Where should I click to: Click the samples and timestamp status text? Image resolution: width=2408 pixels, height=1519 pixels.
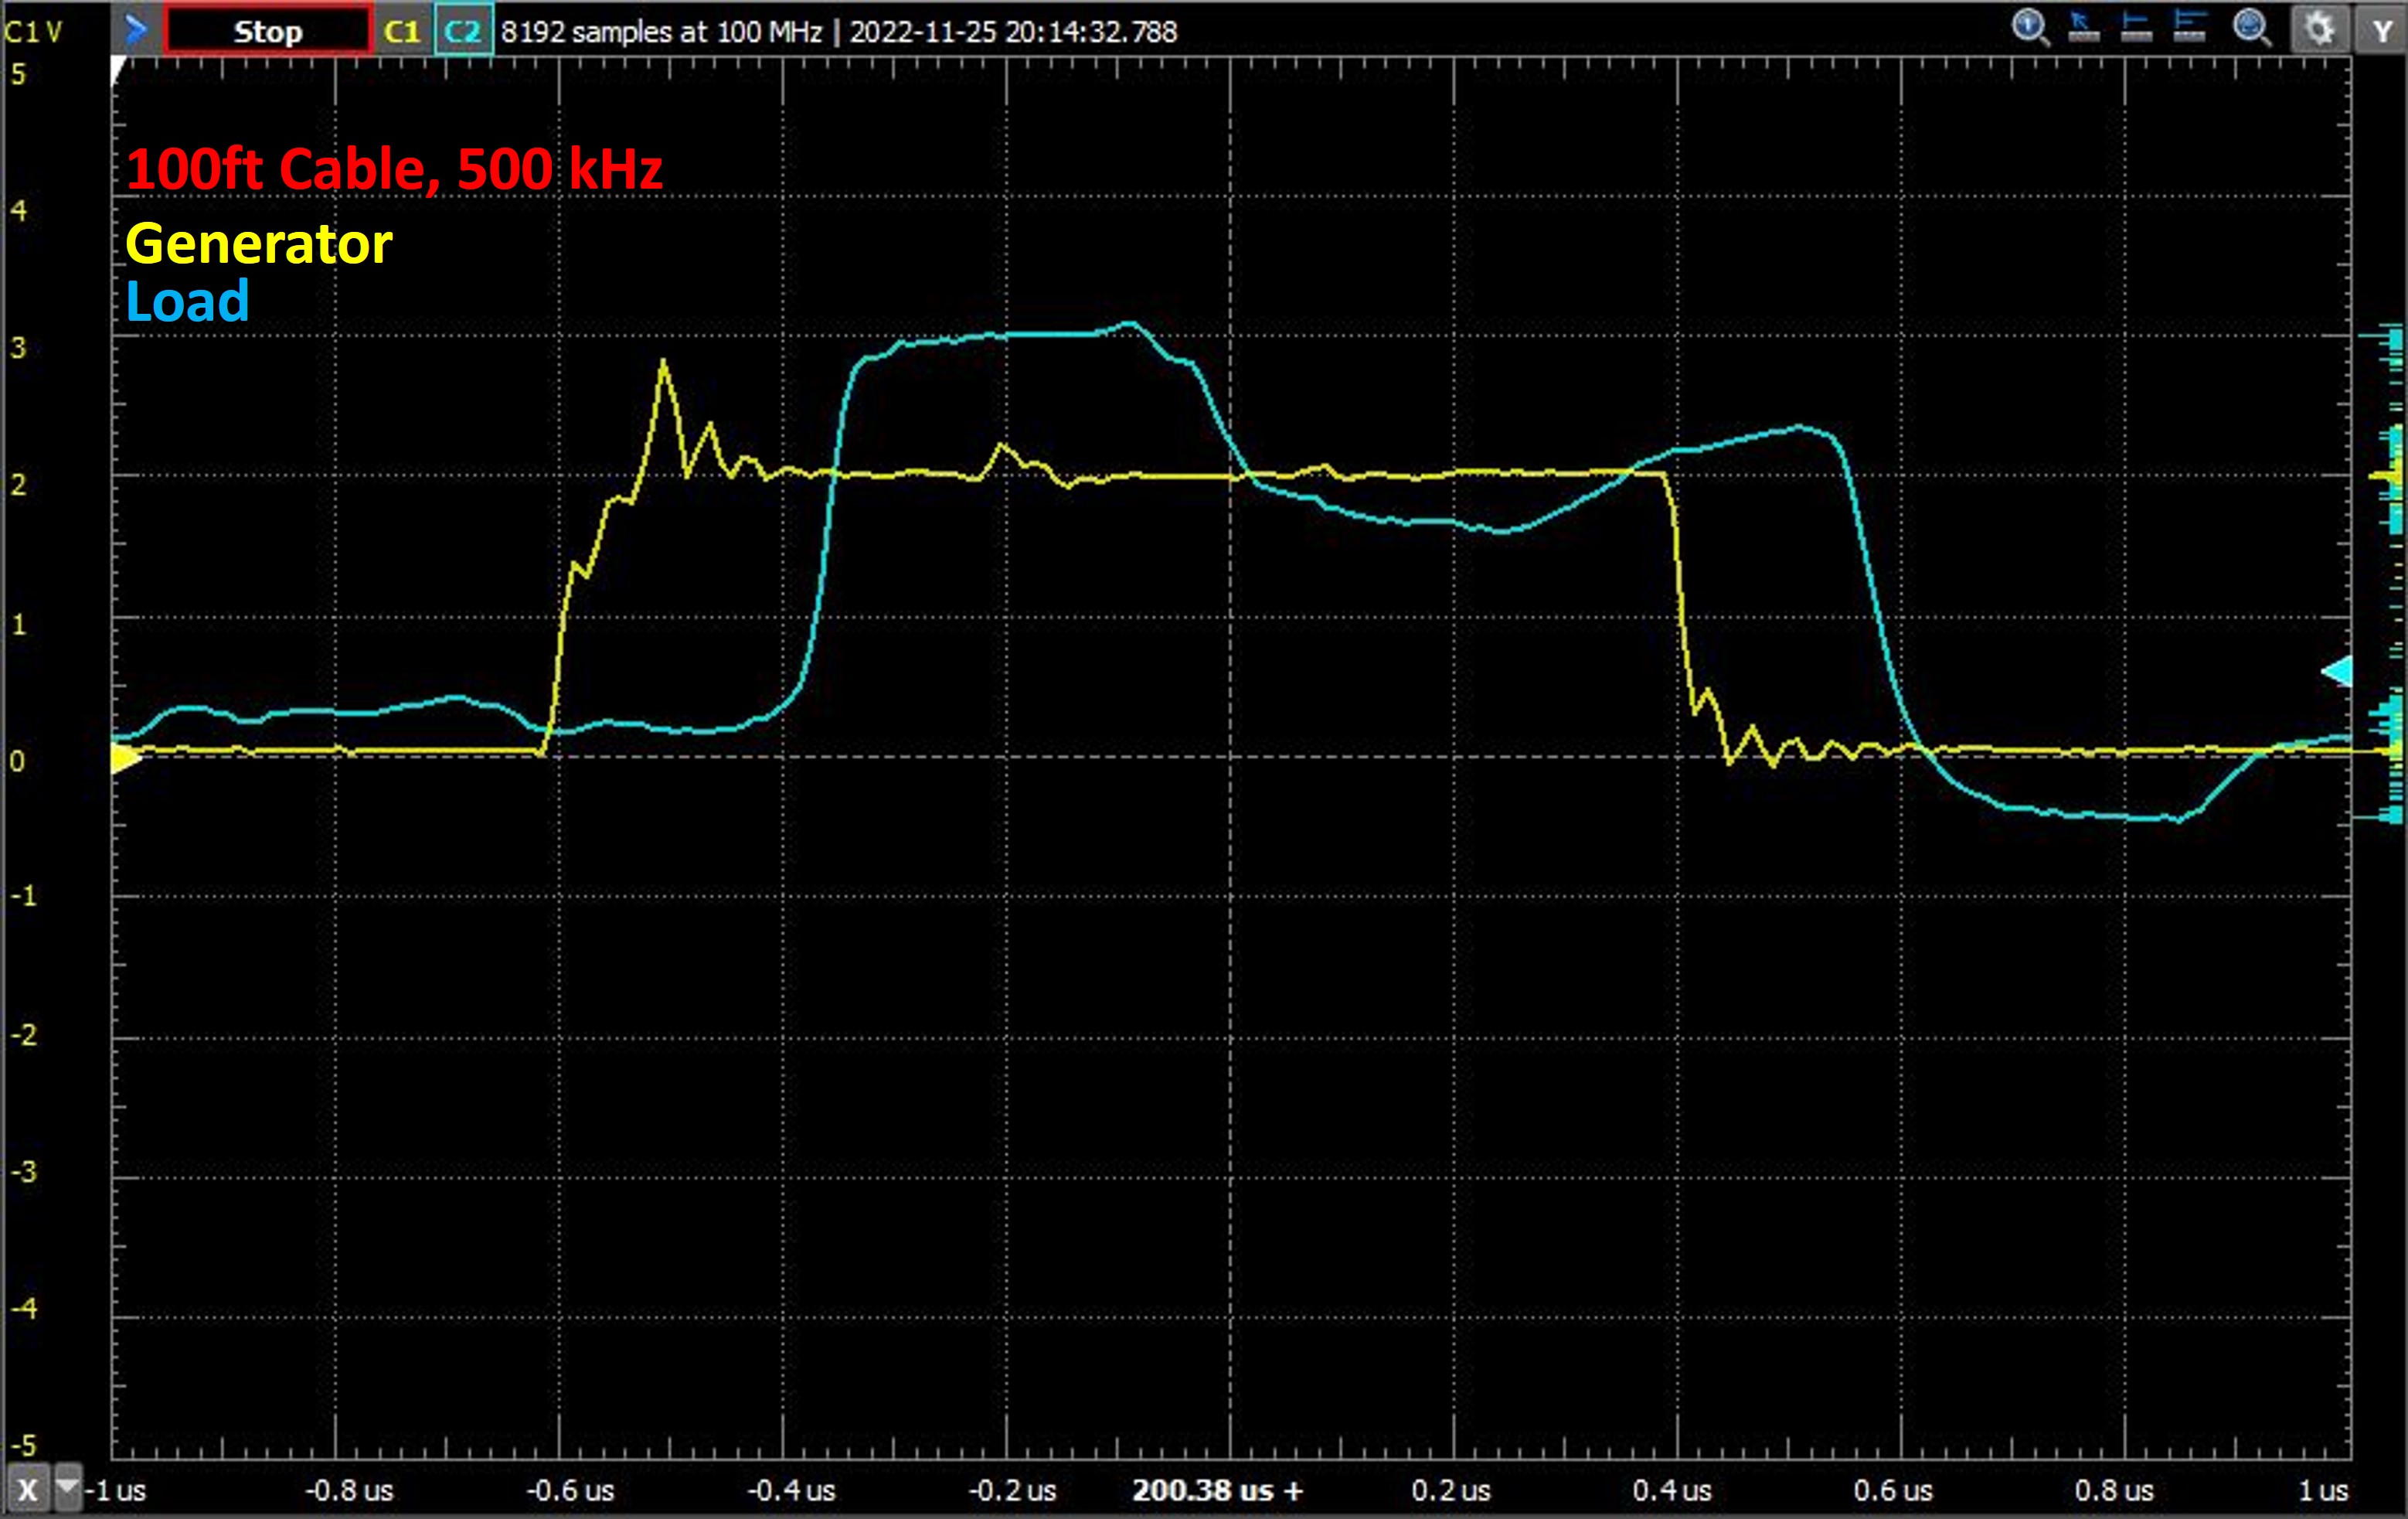click(x=838, y=32)
